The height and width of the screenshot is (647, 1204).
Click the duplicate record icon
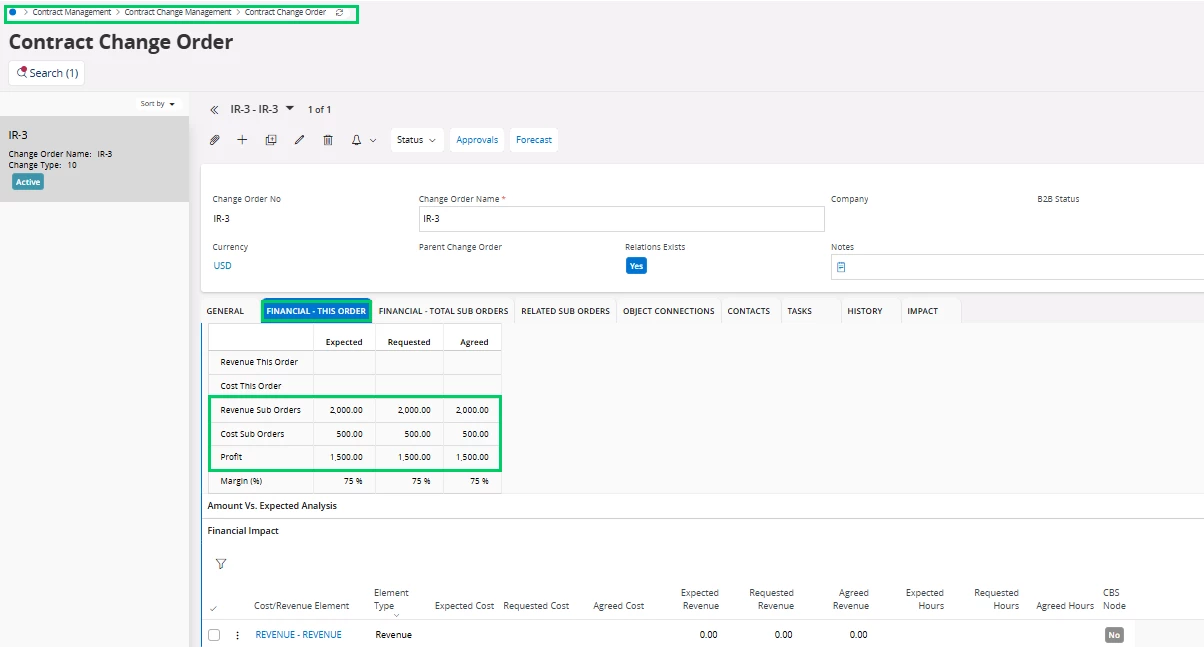271,140
